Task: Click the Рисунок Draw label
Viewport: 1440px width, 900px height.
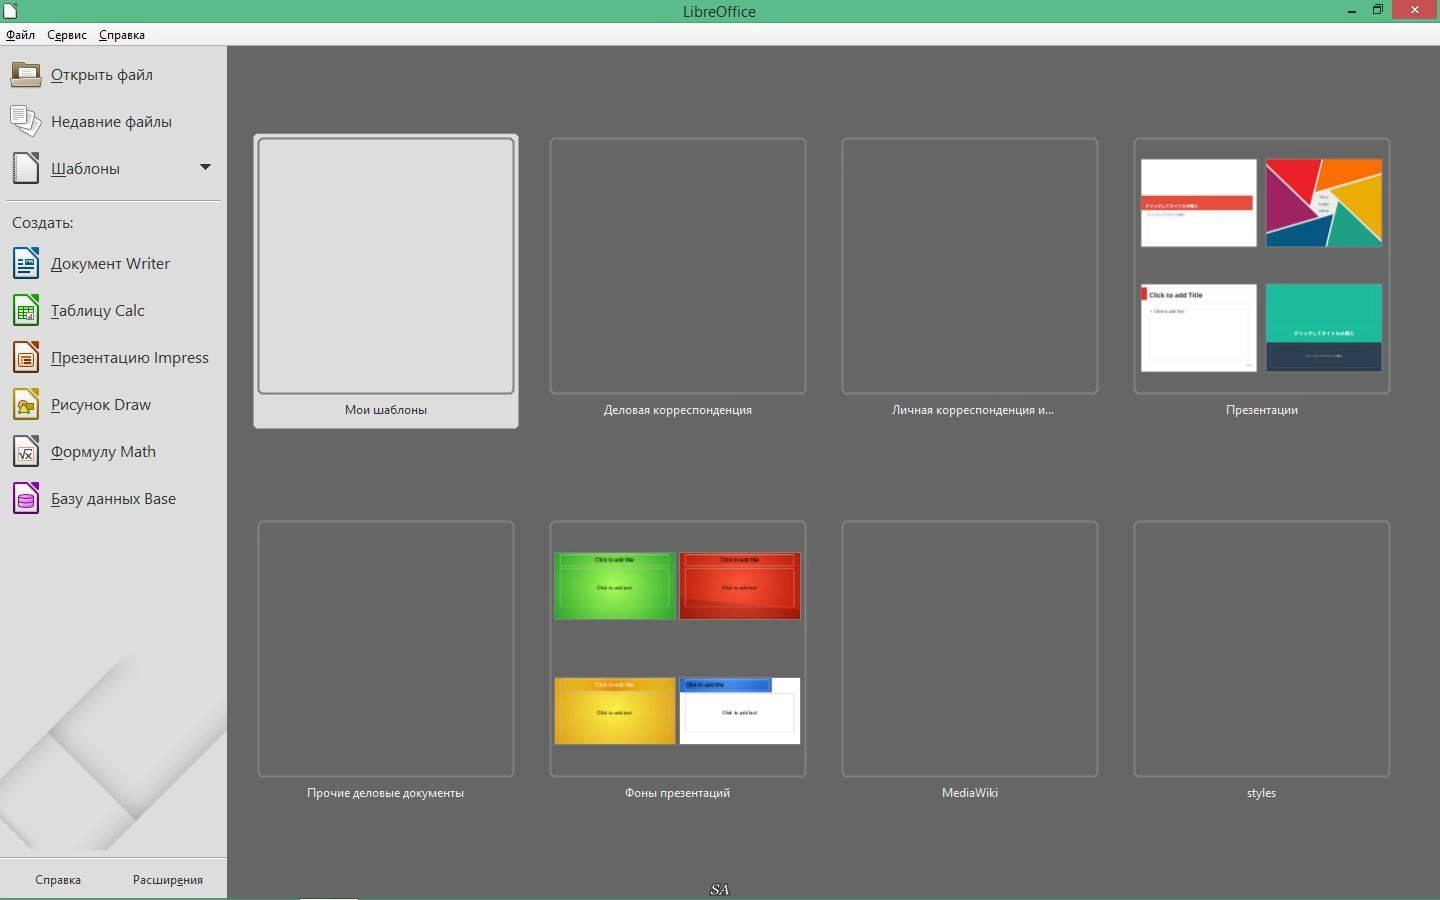Action: [x=101, y=405]
